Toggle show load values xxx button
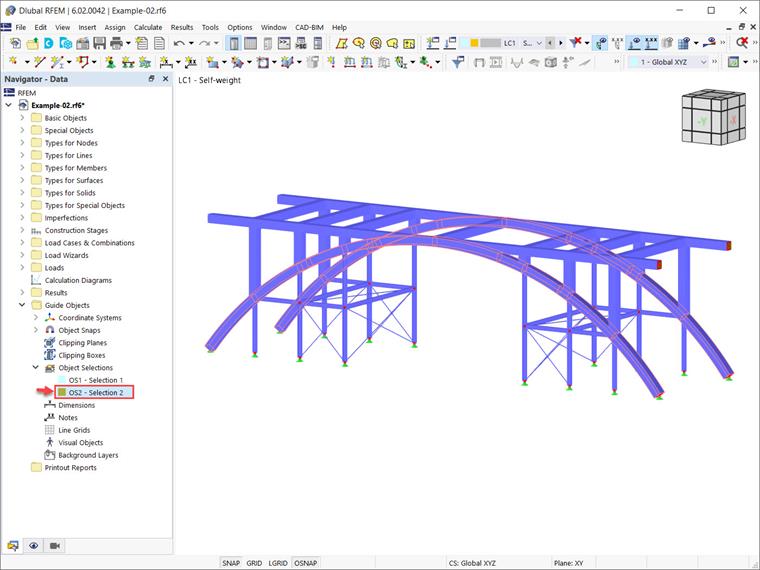760x570 pixels. [x=651, y=43]
